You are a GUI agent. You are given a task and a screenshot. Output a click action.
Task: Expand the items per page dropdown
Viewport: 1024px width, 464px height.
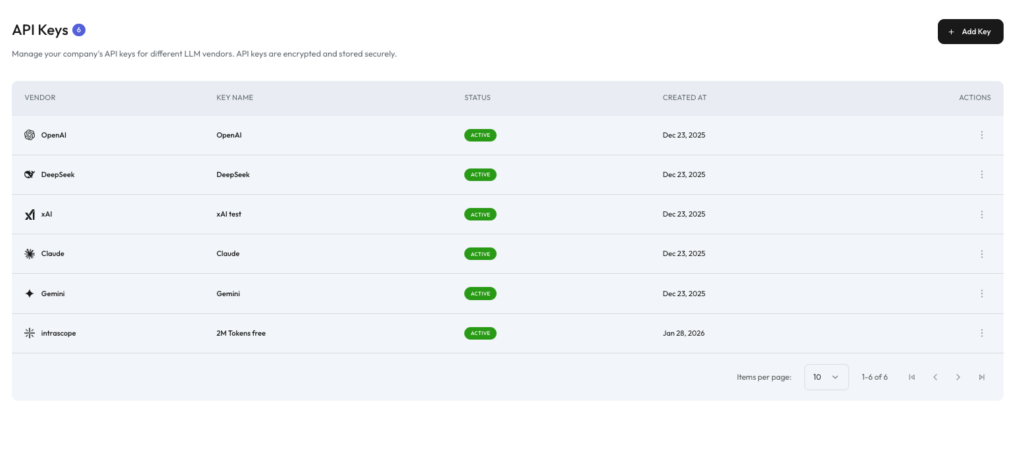click(826, 377)
